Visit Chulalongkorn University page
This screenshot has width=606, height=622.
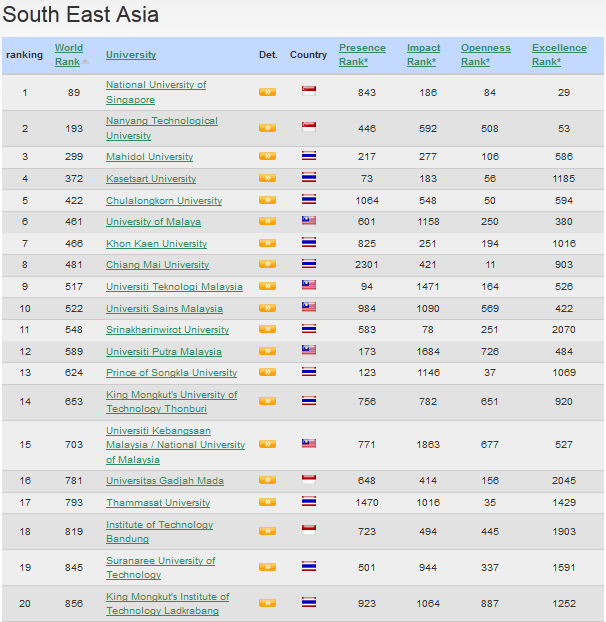[164, 200]
